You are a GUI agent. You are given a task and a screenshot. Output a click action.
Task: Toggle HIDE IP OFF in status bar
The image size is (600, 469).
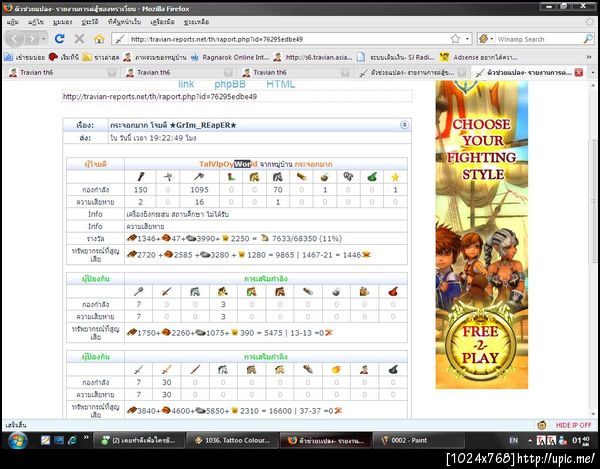click(573, 425)
